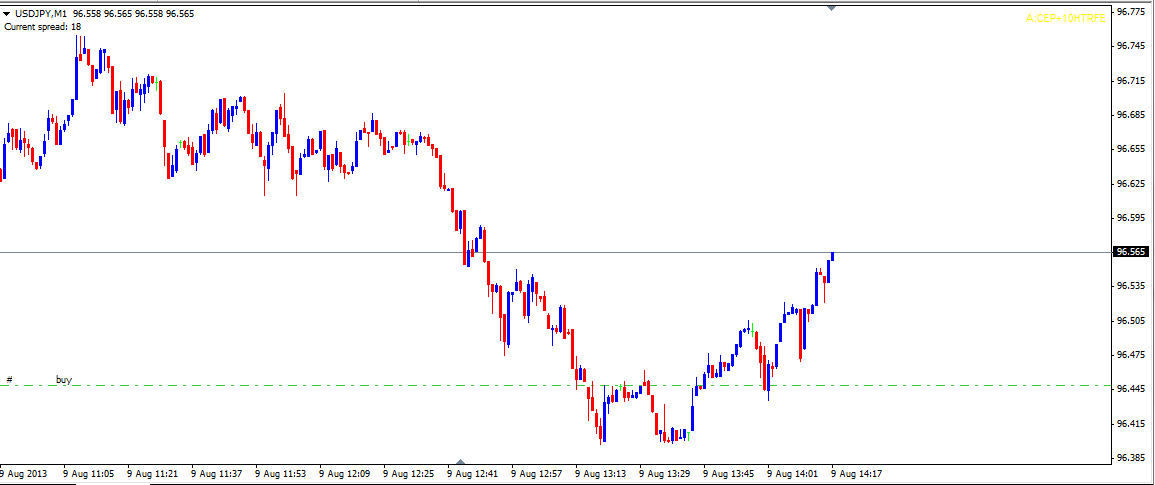Click the 96.625 price scale label
1155x485 pixels.
point(1131,184)
